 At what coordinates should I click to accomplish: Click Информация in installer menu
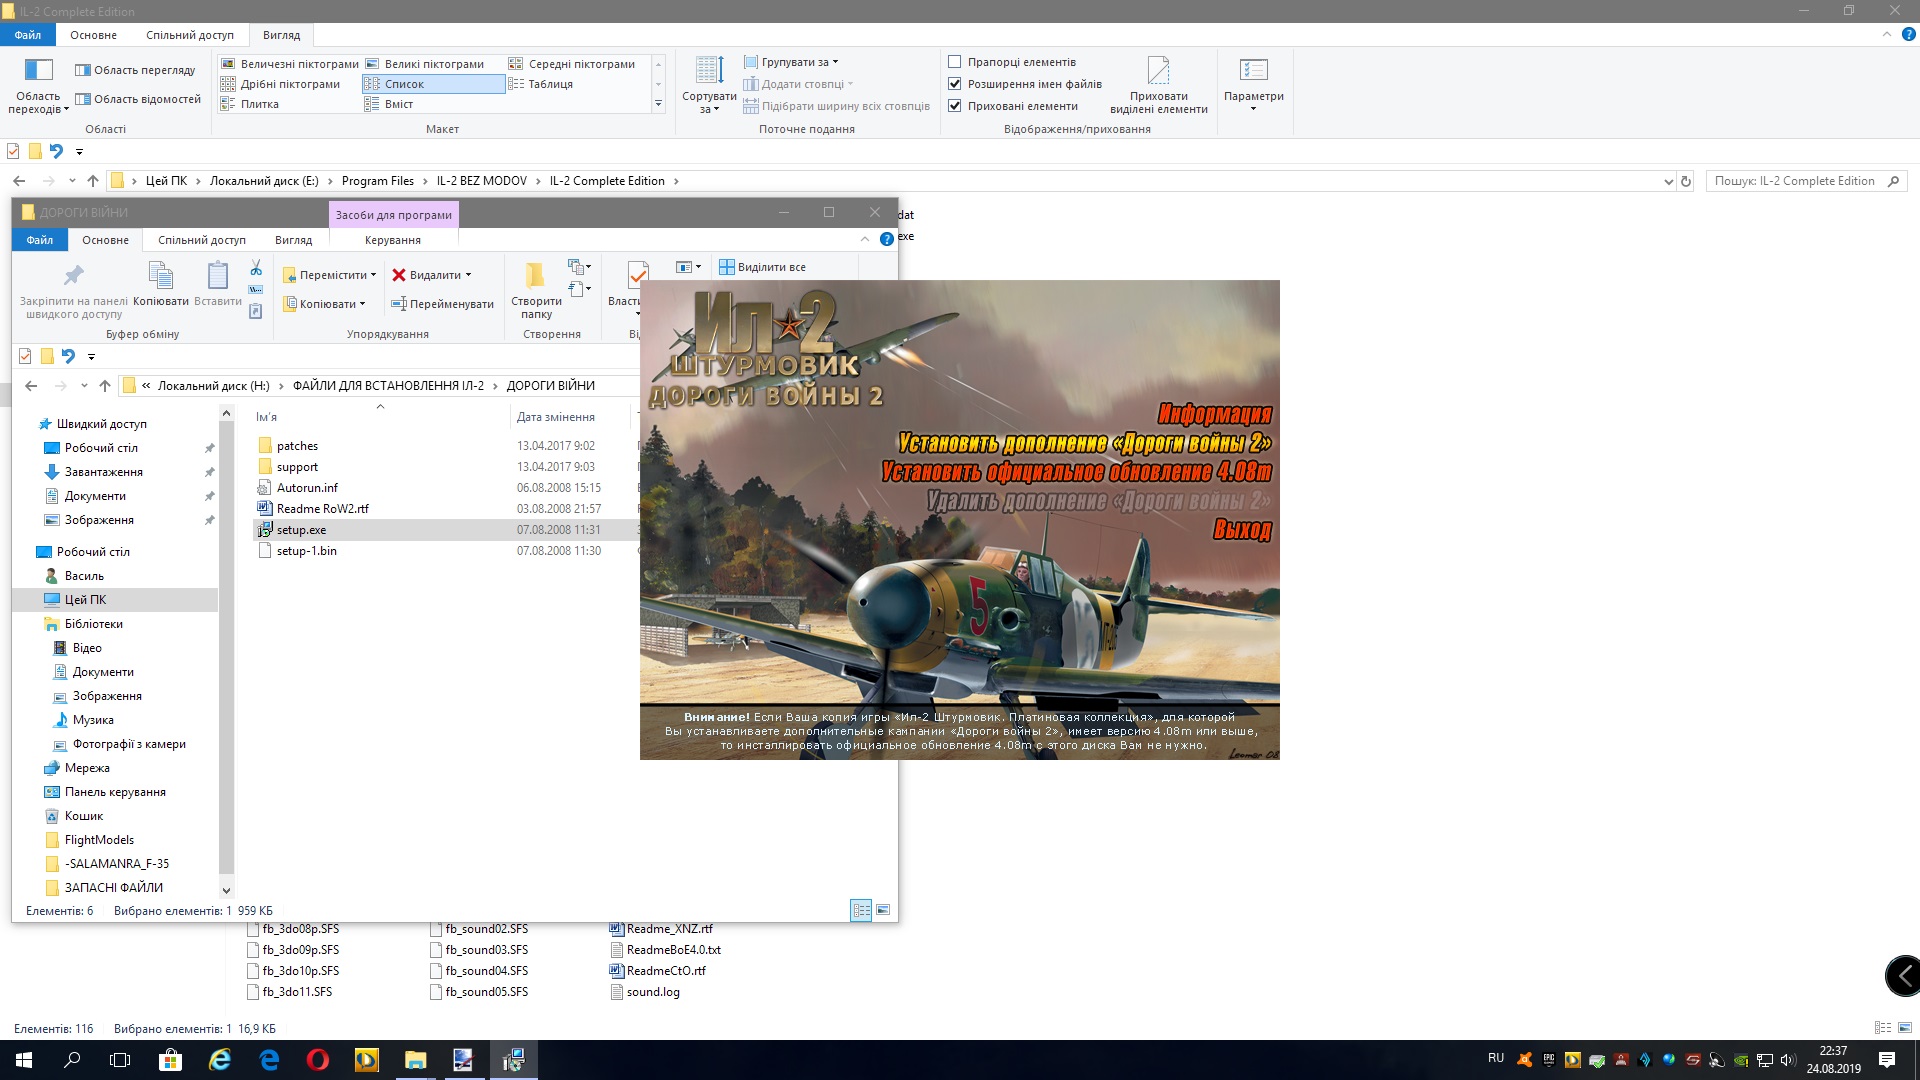(1215, 413)
